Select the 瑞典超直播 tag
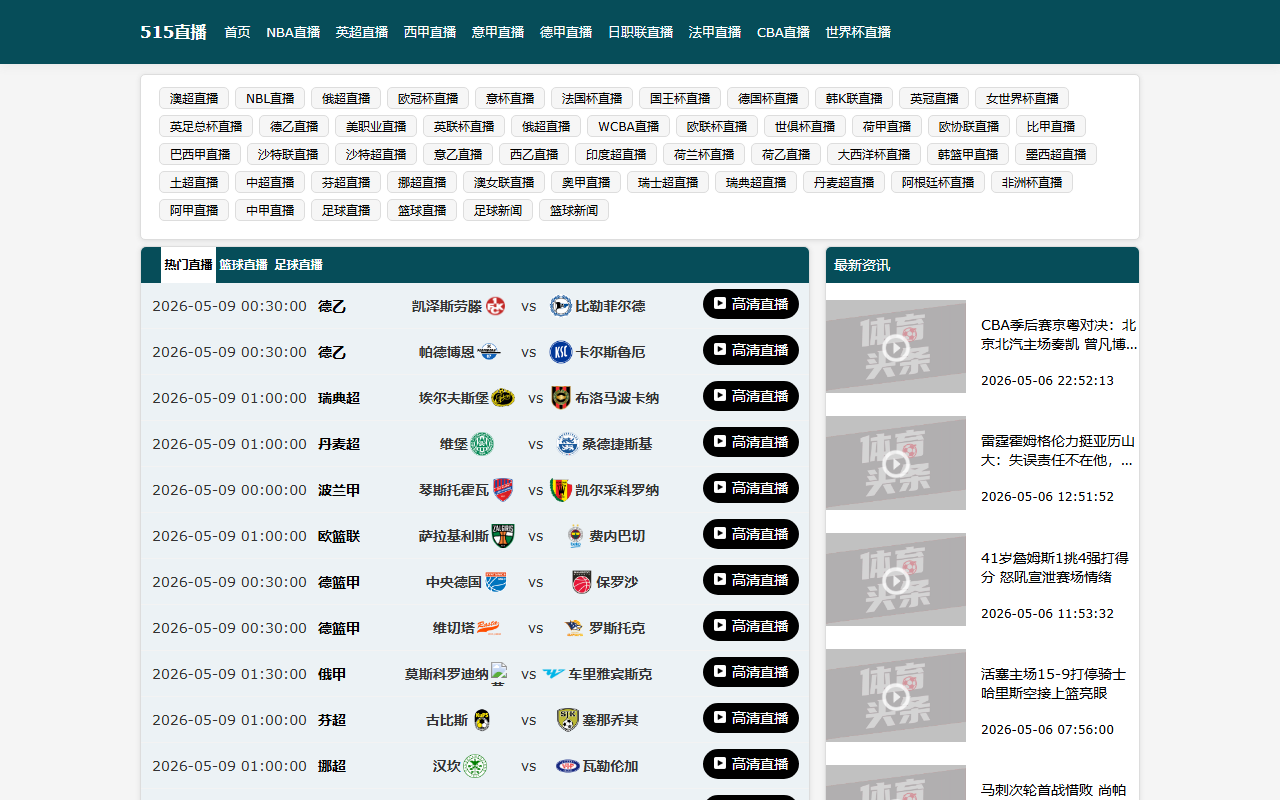 (756, 182)
